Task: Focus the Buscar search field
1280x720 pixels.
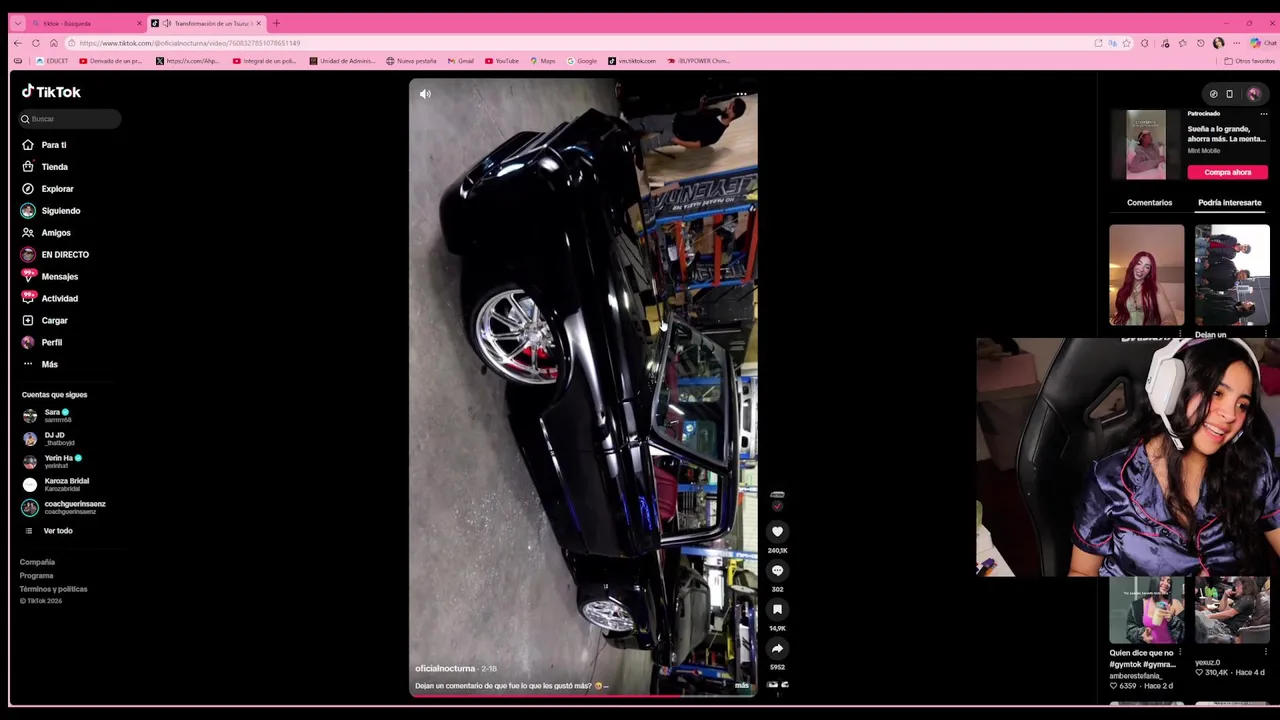Action: tap(70, 119)
